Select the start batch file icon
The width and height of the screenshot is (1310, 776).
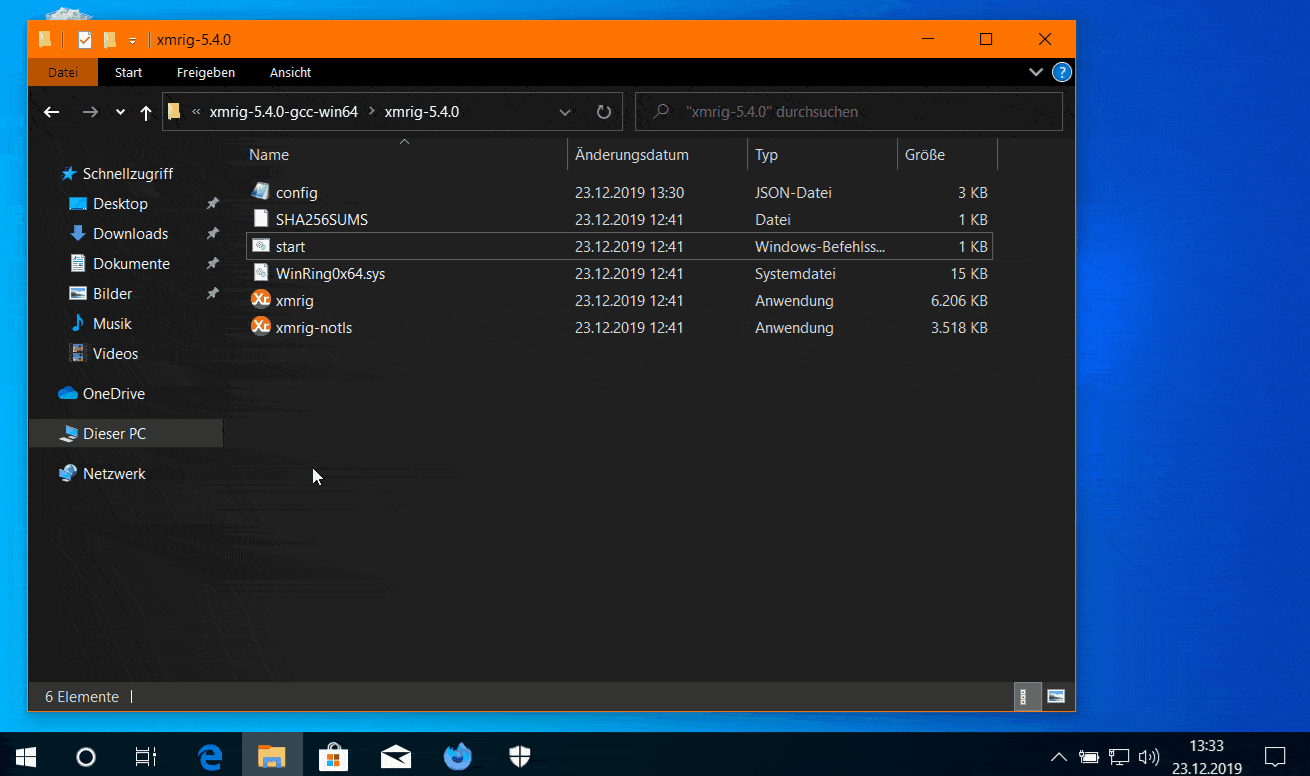pyautogui.click(x=261, y=246)
